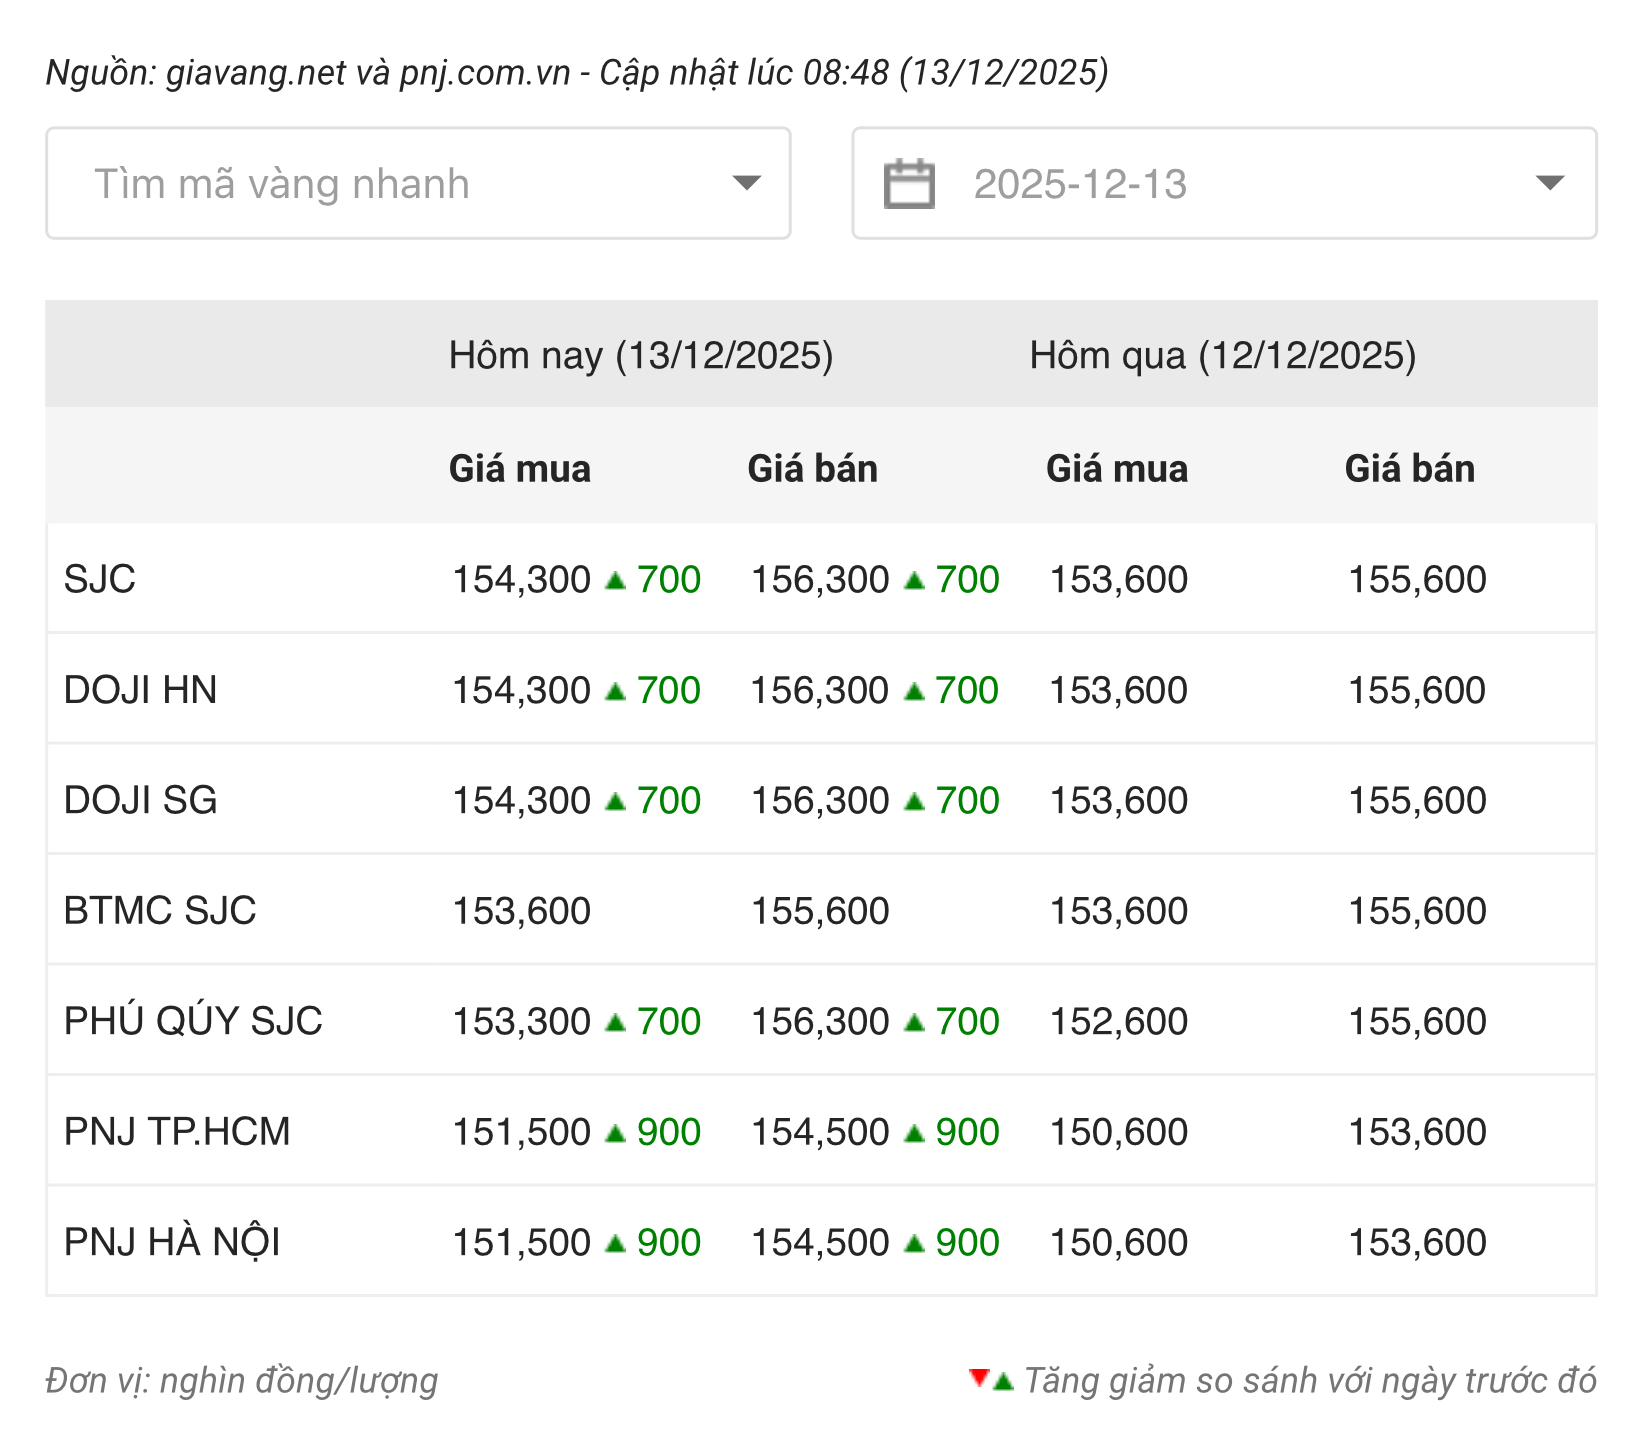The image size is (1643, 1452).
Task: Click the green up triangle in the legend
Action: pos(1003,1382)
